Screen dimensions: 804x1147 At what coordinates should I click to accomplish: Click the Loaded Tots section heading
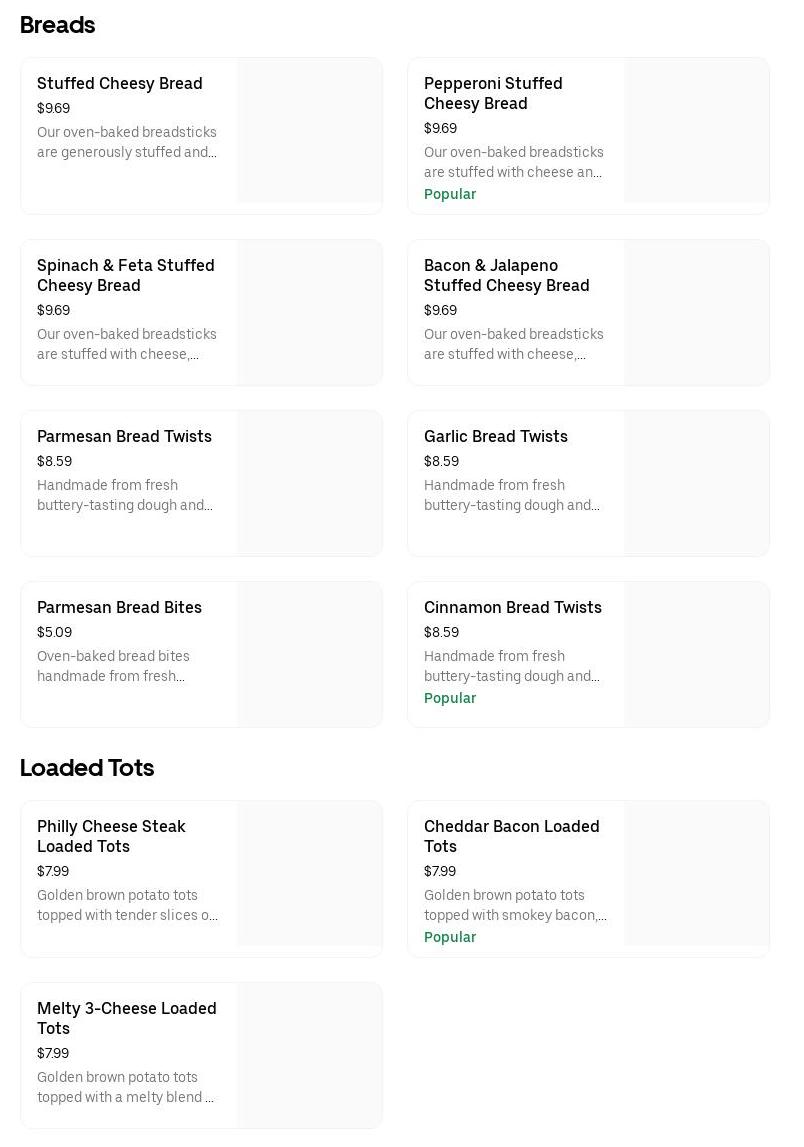[x=87, y=768]
